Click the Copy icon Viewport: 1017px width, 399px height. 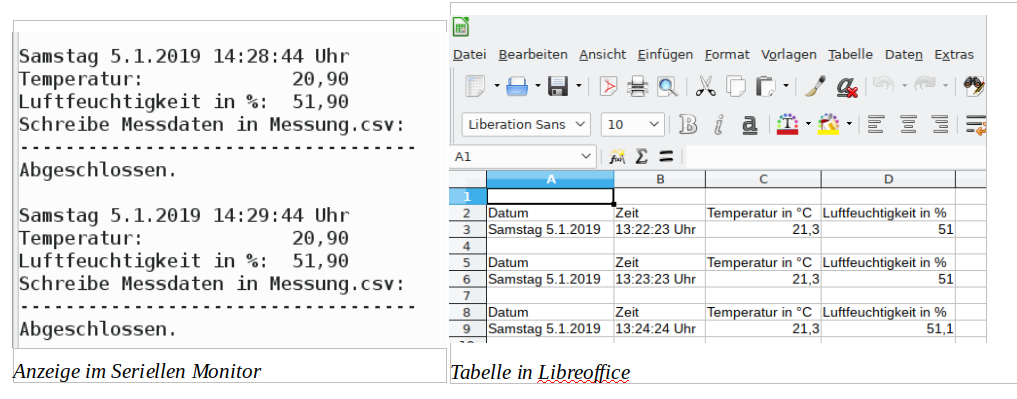[x=736, y=86]
